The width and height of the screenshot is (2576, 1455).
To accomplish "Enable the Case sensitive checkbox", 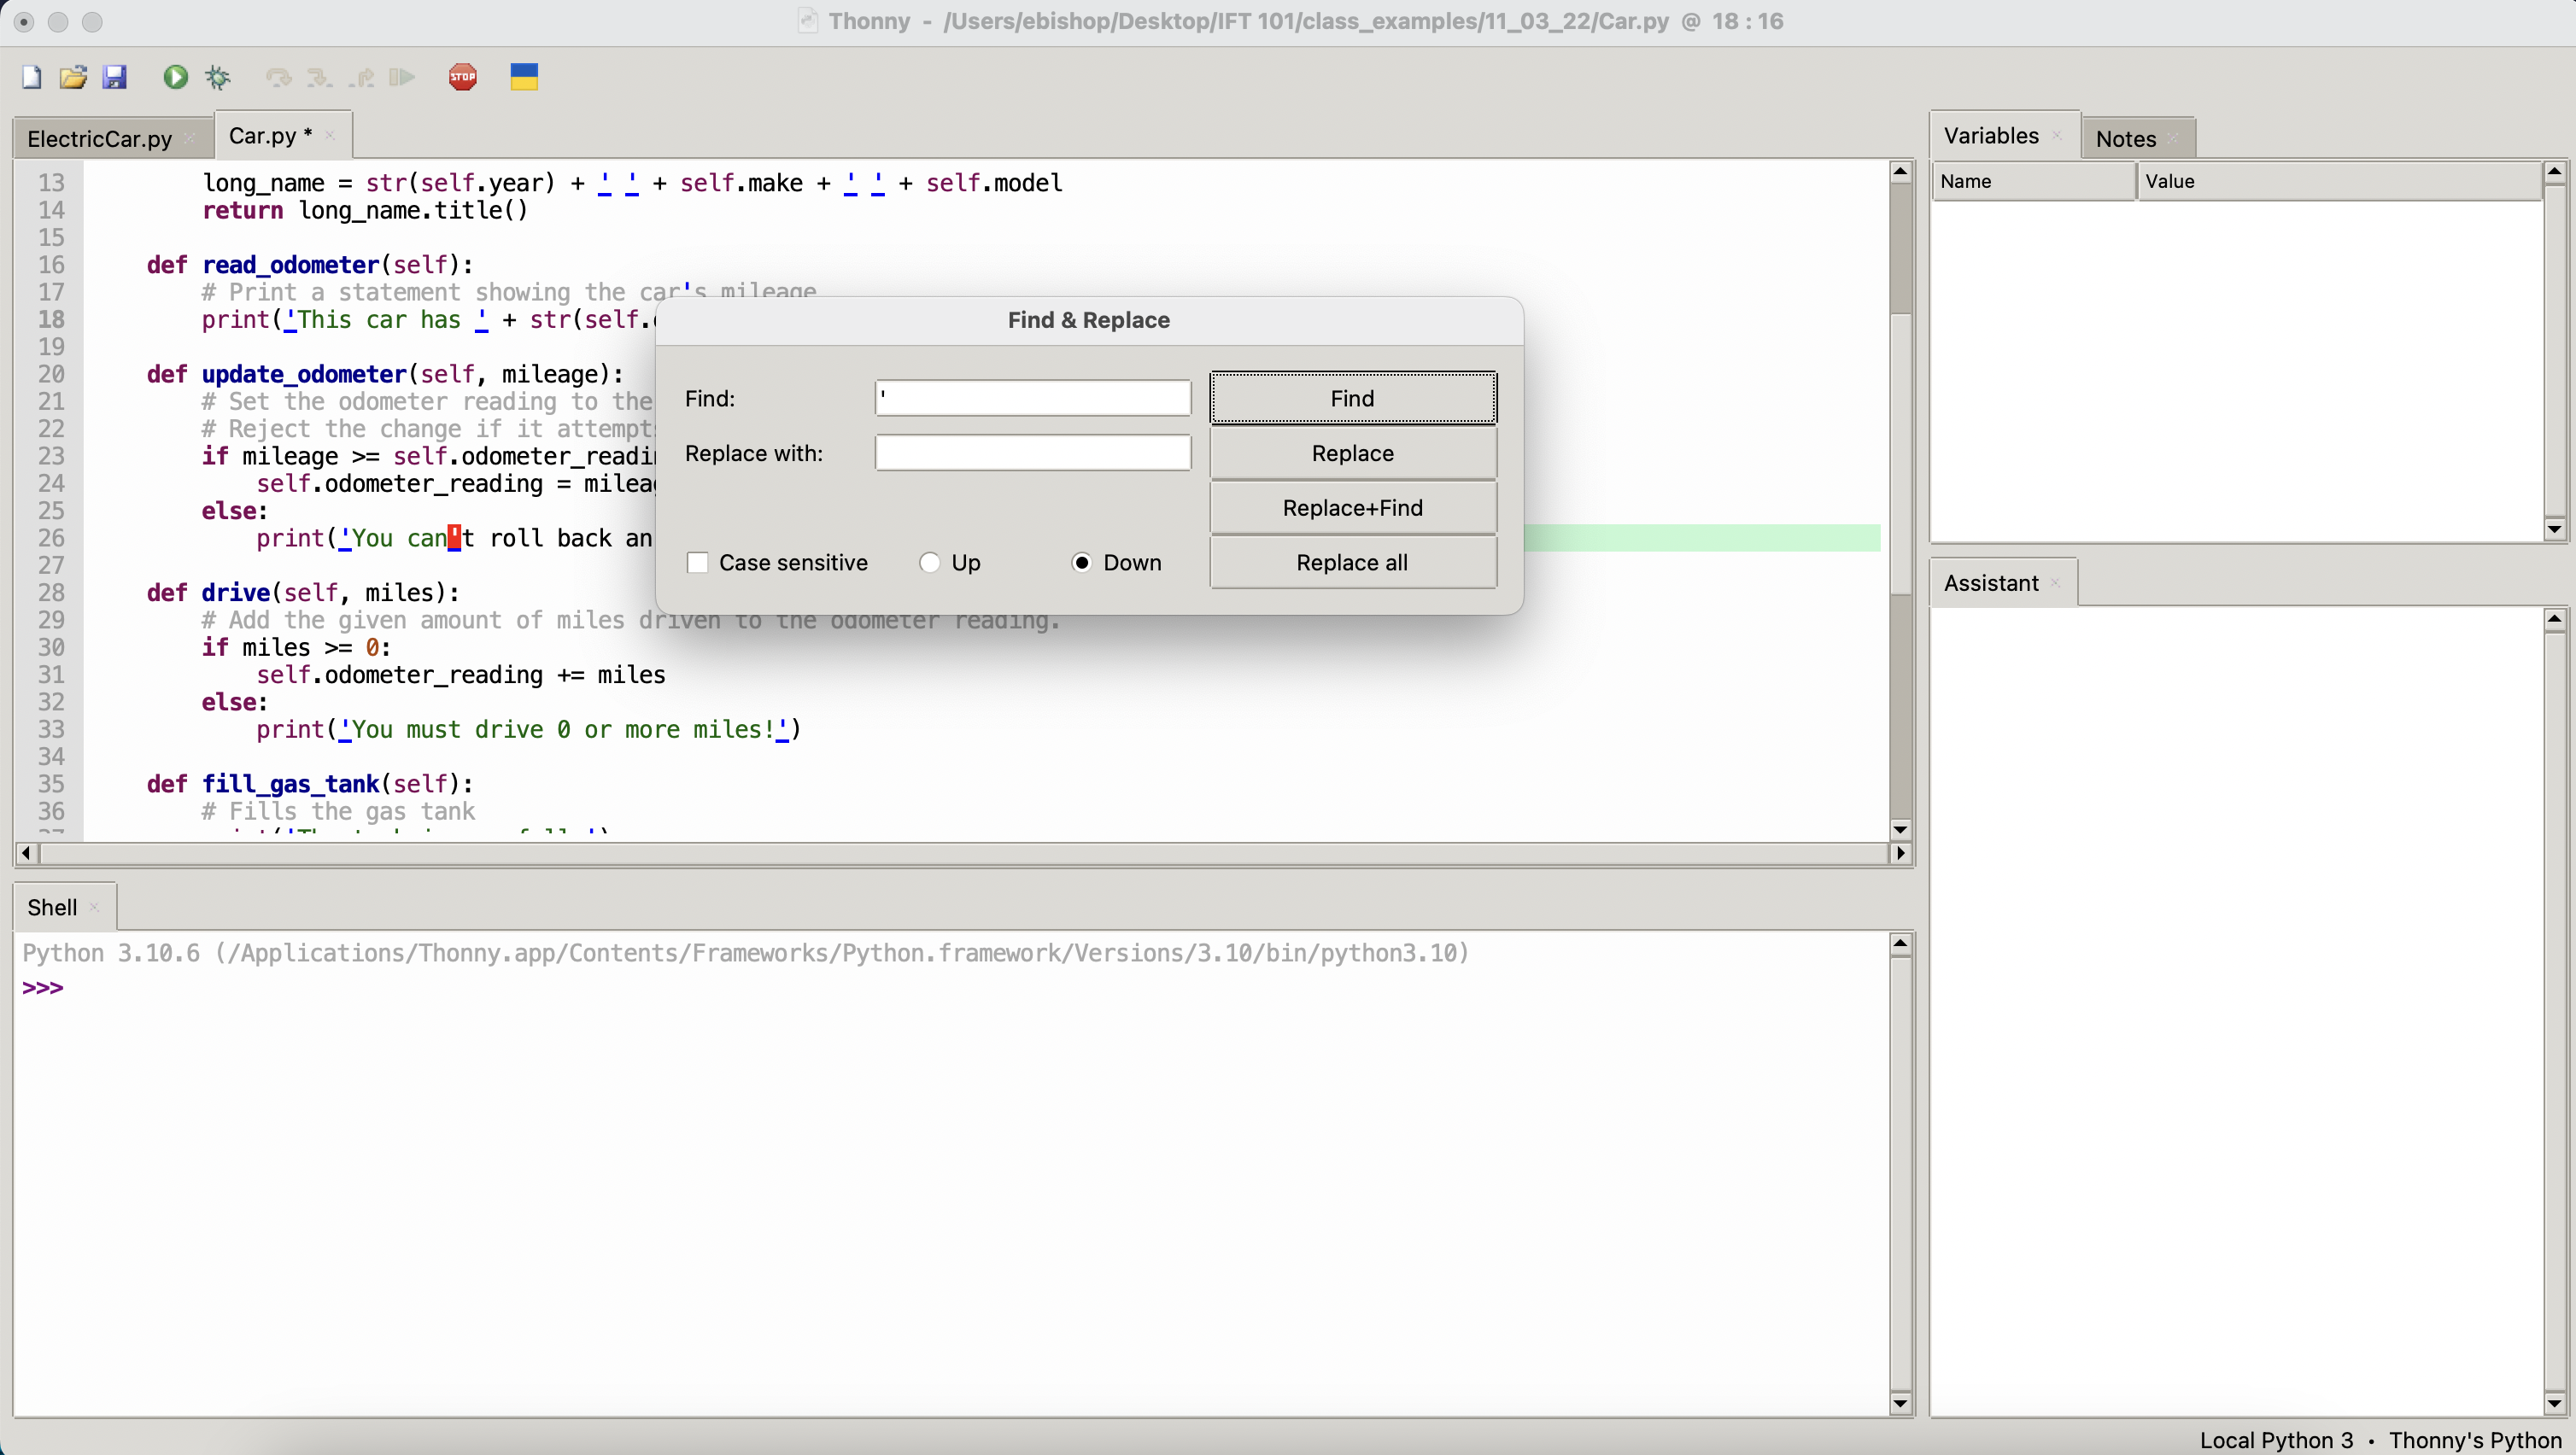I will click(x=698, y=562).
